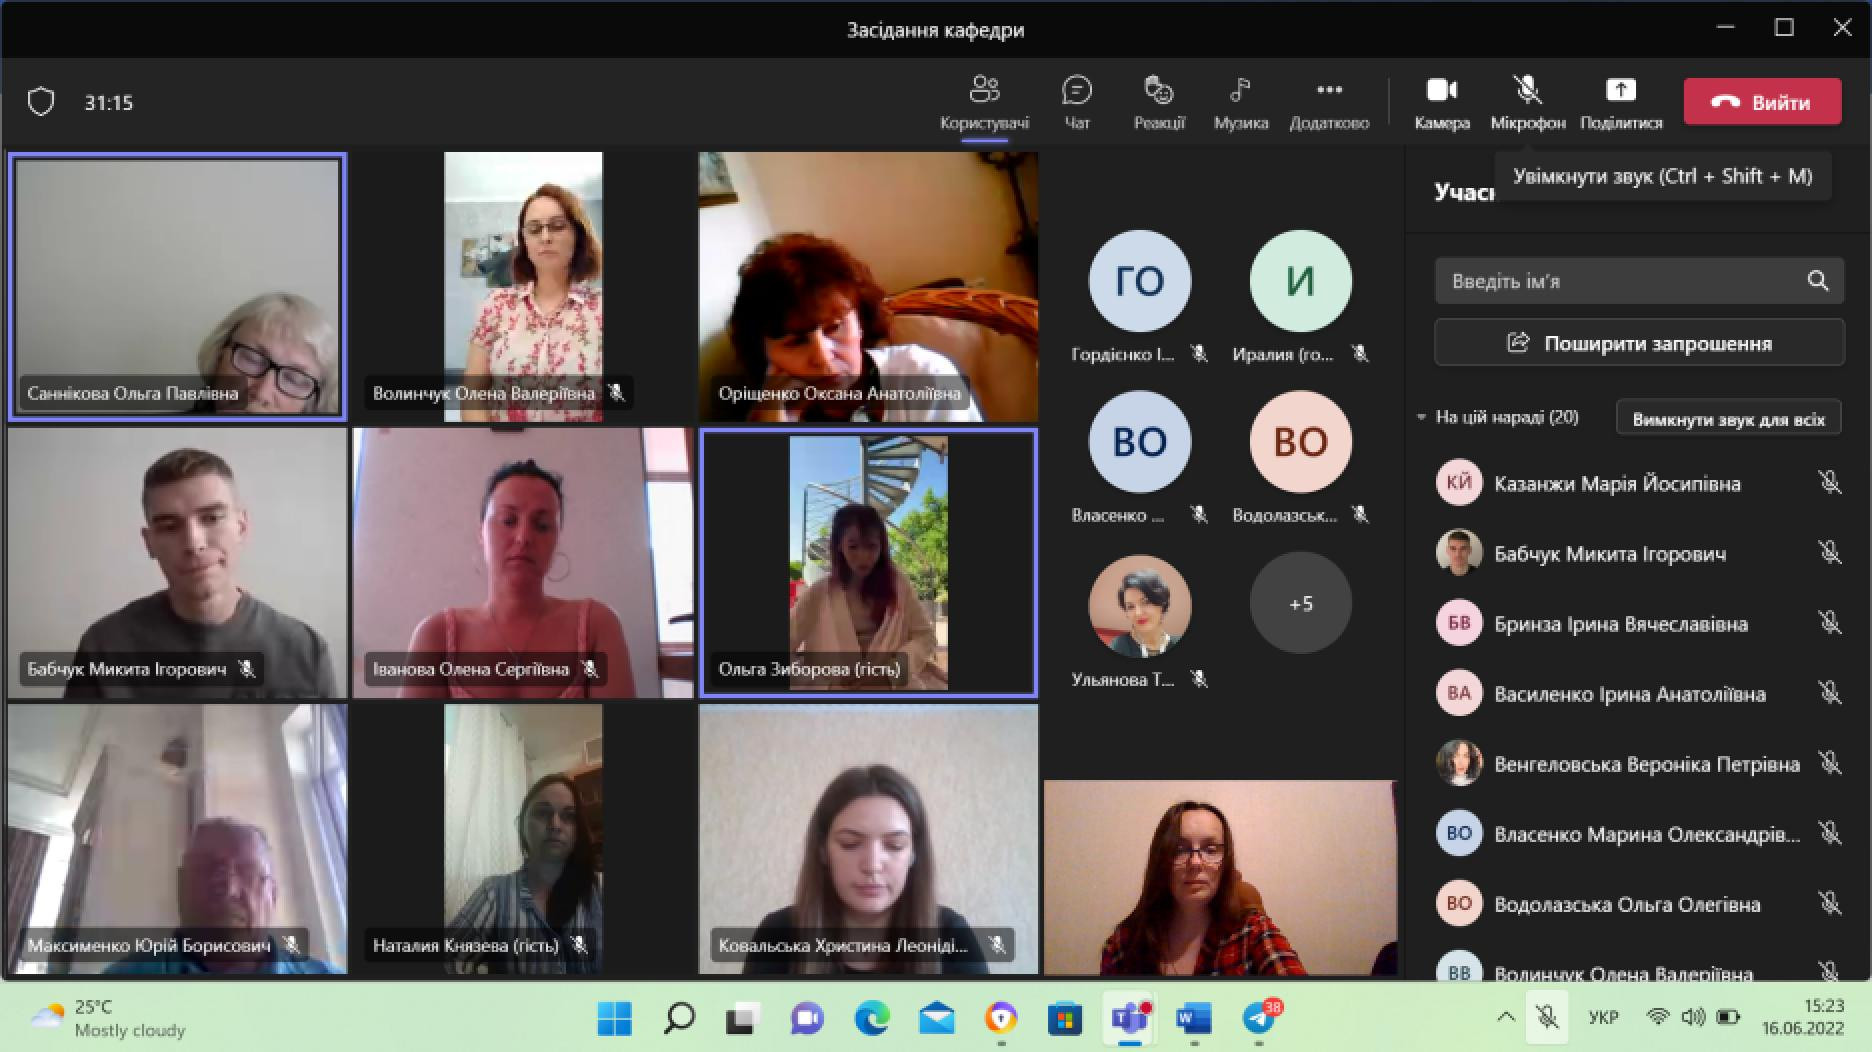Open the Додатково more options menu

[x=1329, y=102]
